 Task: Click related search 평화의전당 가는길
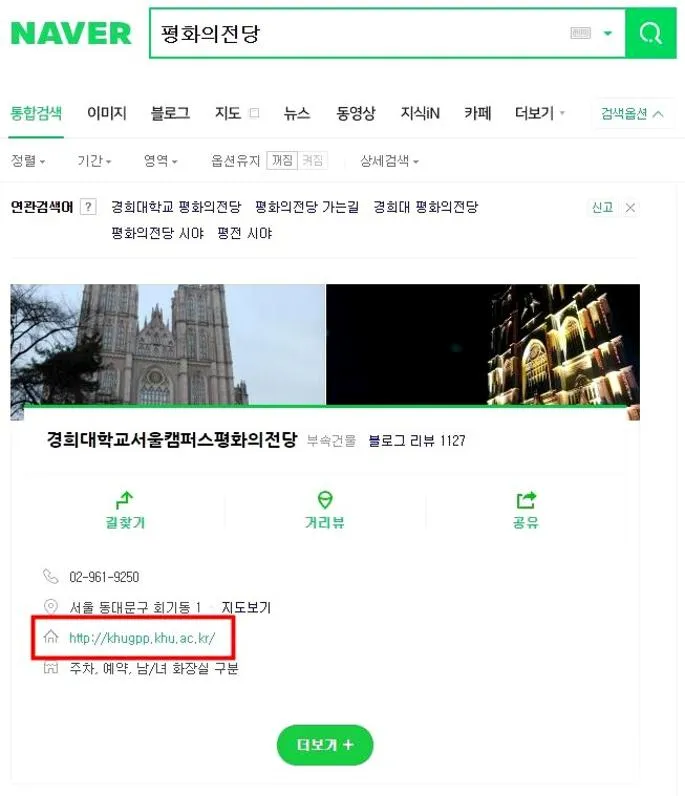(x=307, y=207)
